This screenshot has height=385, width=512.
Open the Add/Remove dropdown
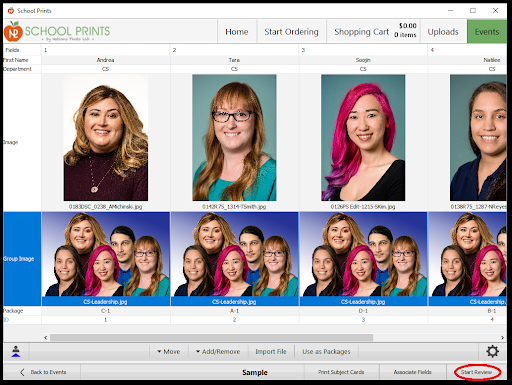click(x=218, y=351)
